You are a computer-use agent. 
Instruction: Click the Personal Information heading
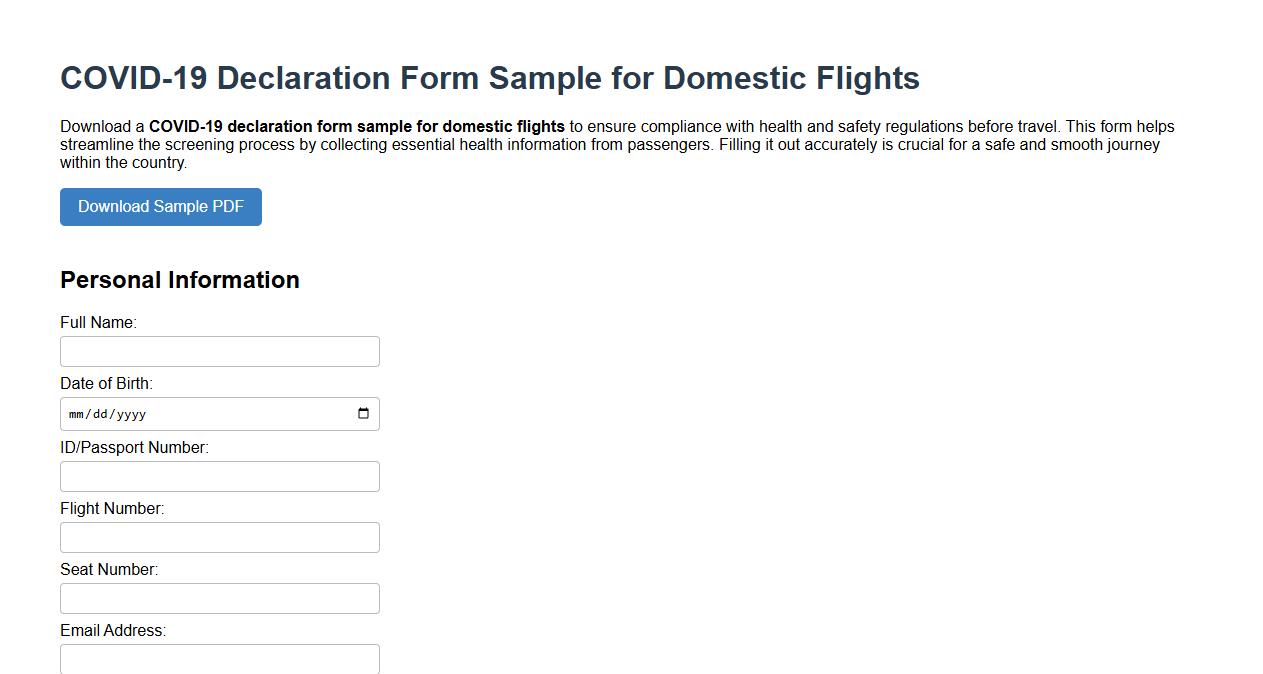(179, 280)
